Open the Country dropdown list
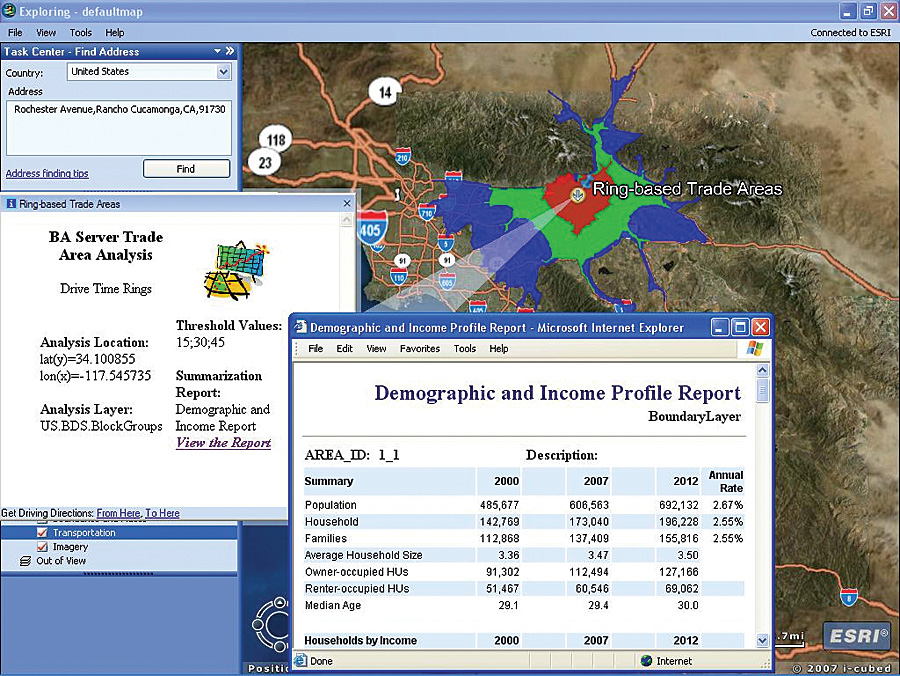This screenshot has width=900, height=676. (x=223, y=72)
